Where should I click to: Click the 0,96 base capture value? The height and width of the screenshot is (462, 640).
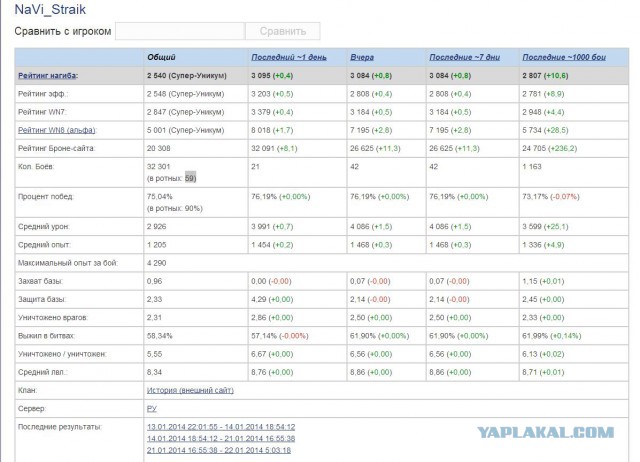(x=155, y=281)
